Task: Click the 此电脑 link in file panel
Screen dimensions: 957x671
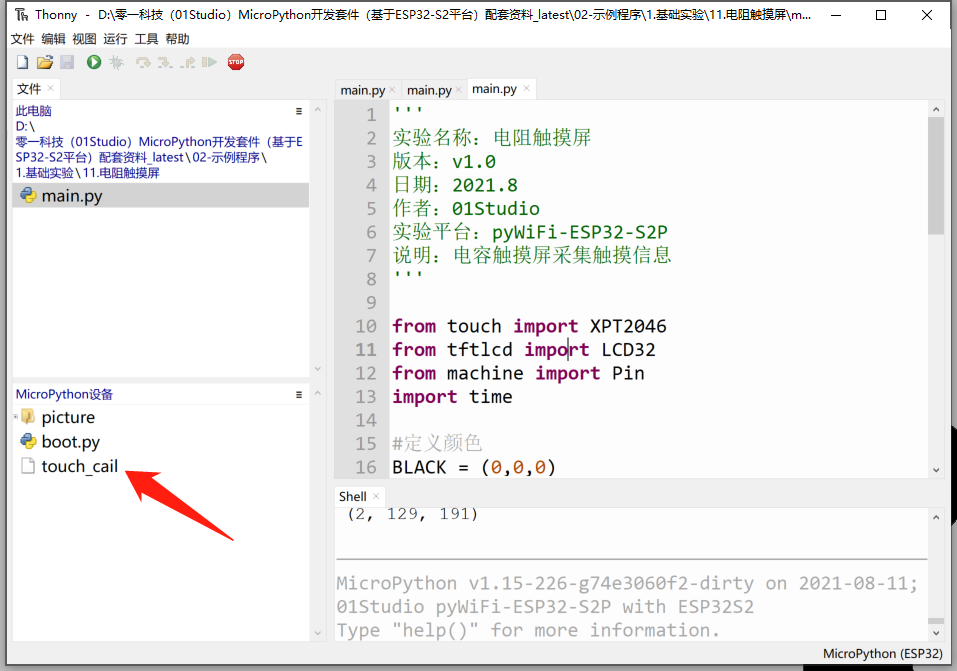Action: [x=33, y=112]
